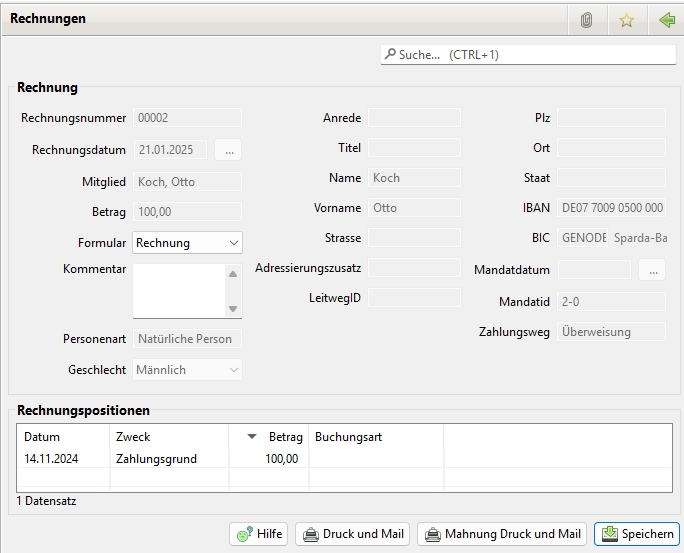Screen dimensions: 684x553
Task: Open the Mandatdatum date picker button
Action: [x=651, y=270]
